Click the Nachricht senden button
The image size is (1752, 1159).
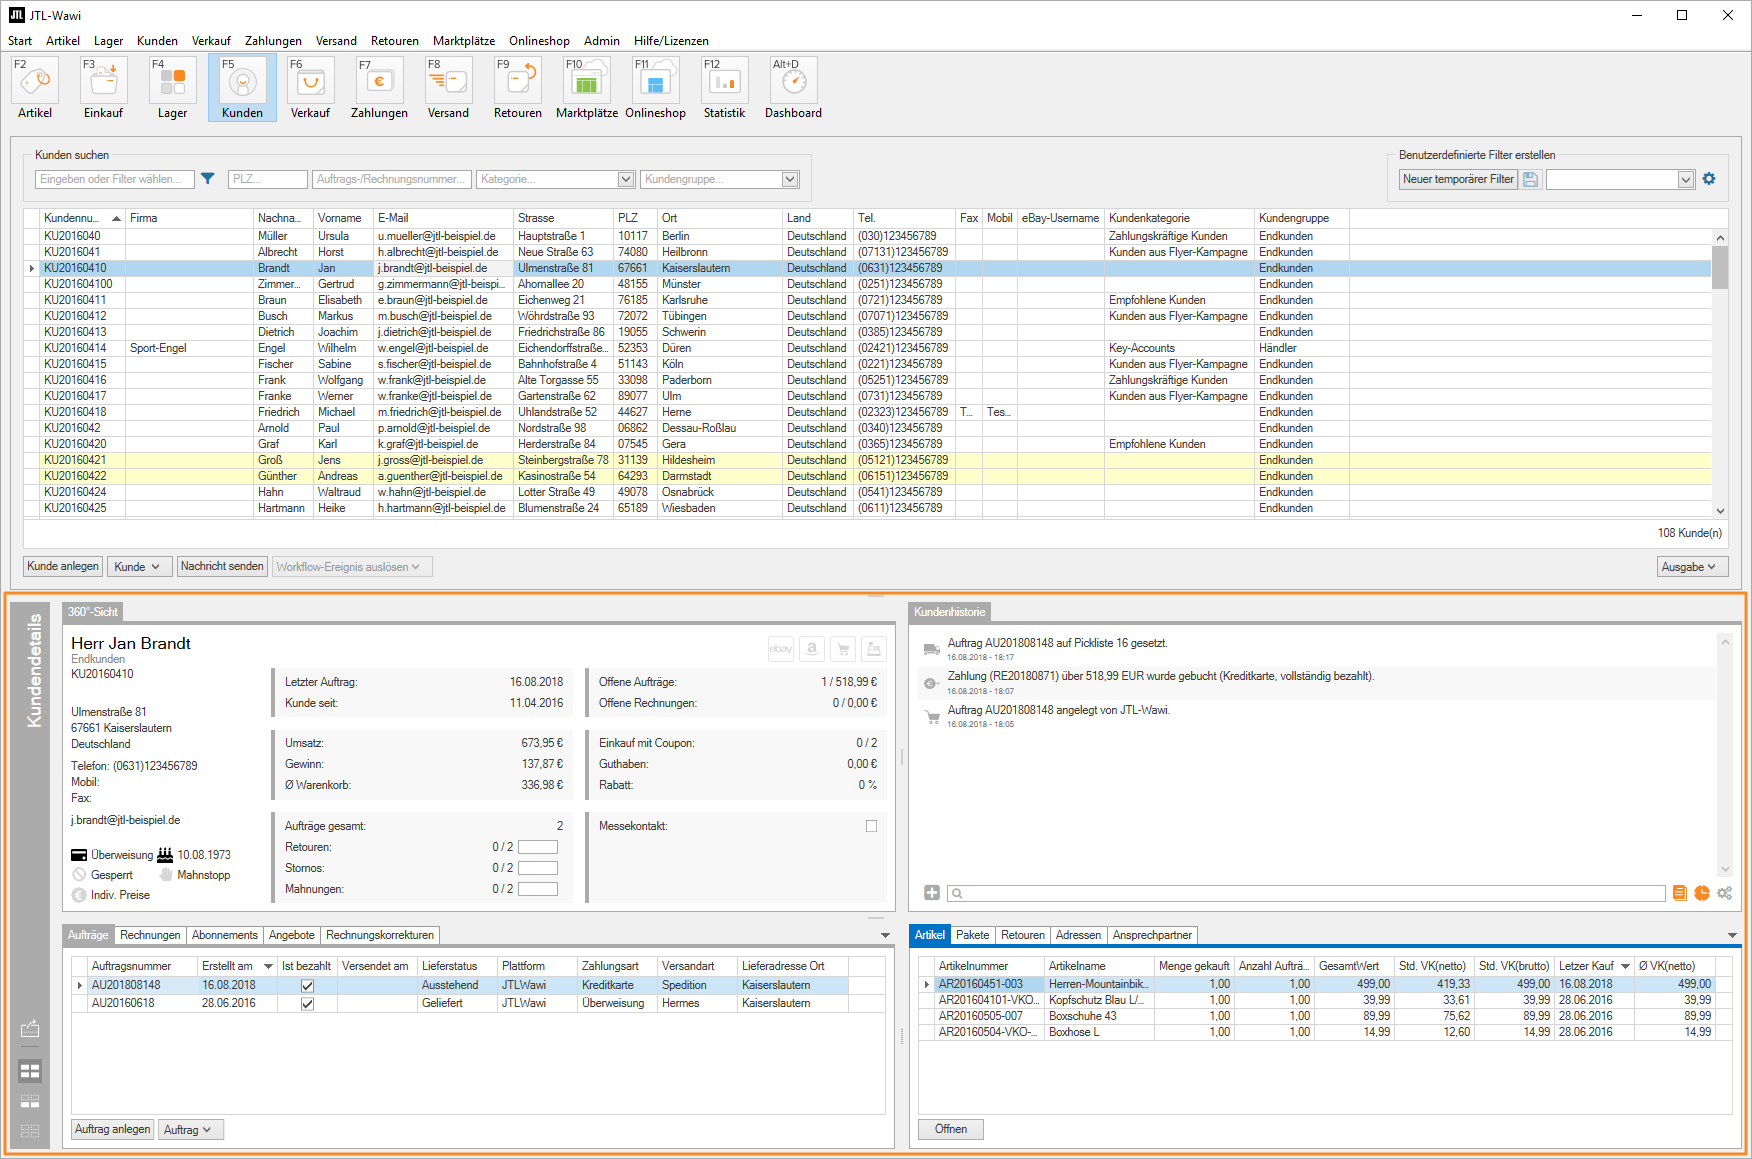click(222, 566)
